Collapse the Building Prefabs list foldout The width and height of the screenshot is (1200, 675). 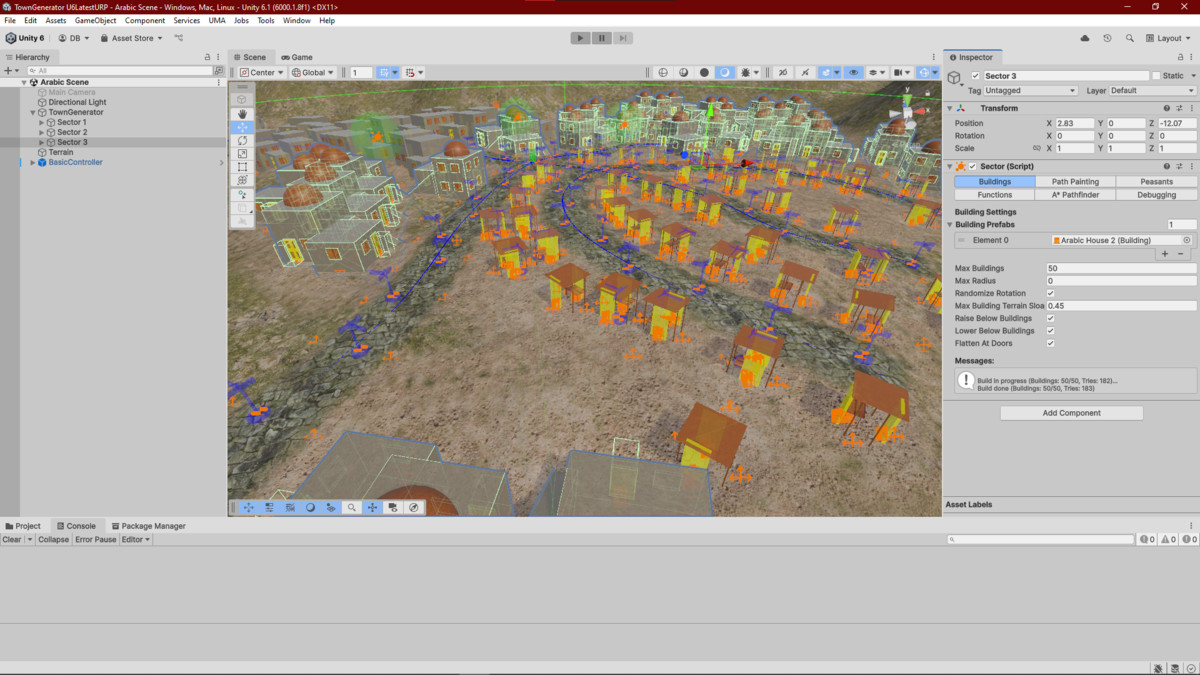click(x=950, y=224)
